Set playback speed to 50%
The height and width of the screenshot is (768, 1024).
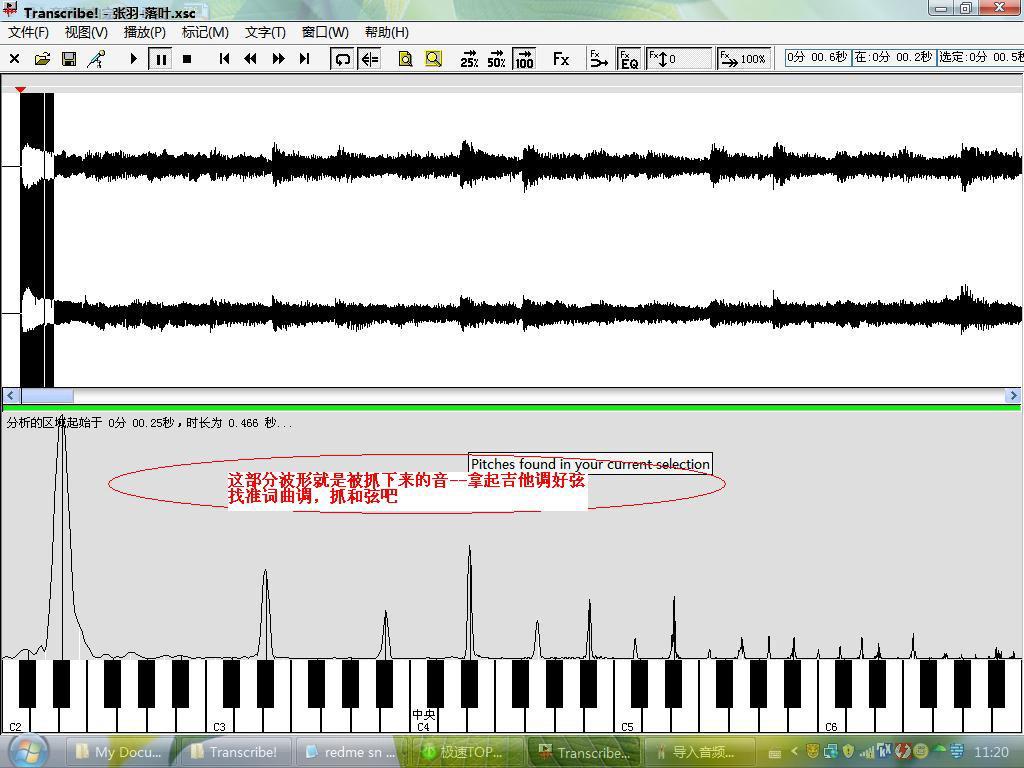click(496, 59)
